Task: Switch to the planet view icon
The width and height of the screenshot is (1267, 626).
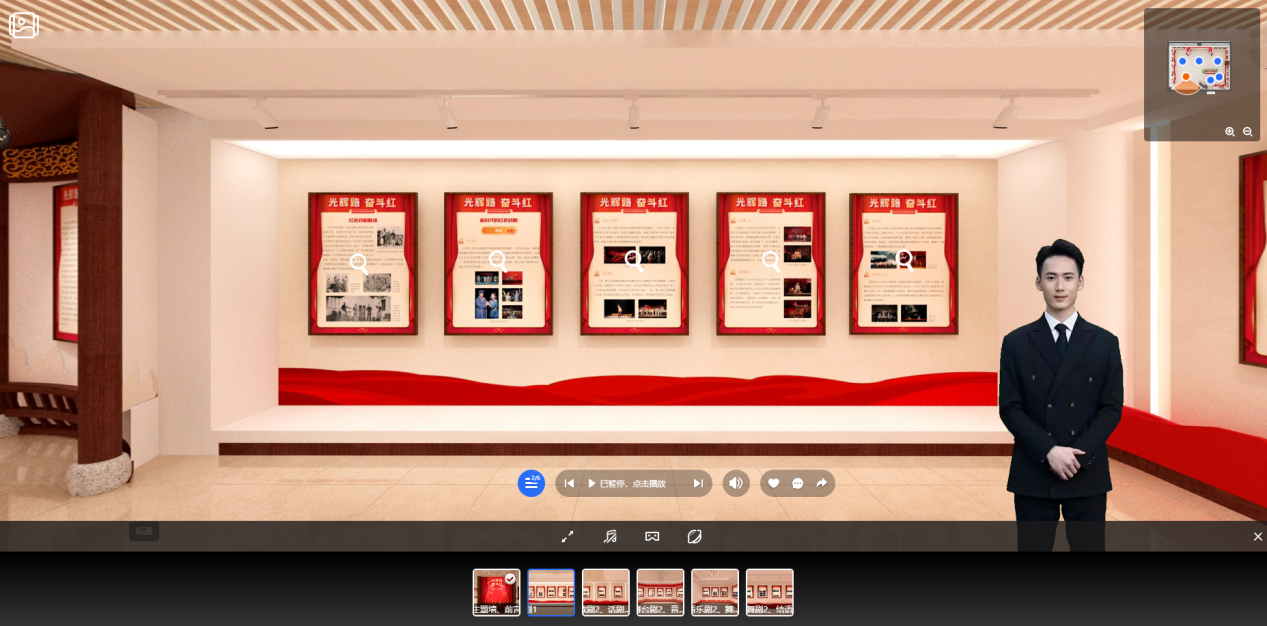Action: click(694, 536)
